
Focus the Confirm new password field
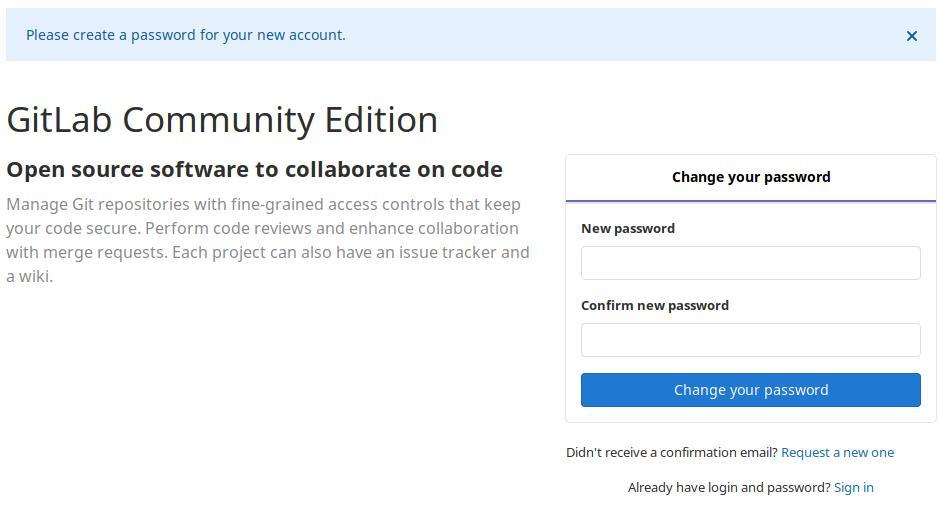click(750, 340)
